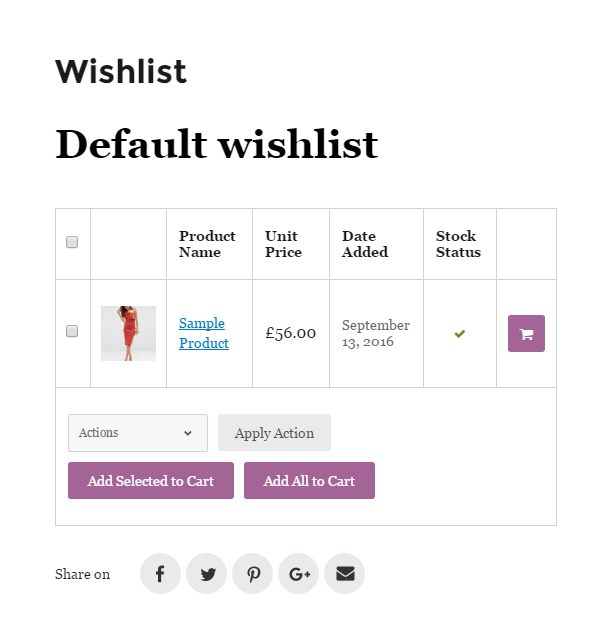Screen dimensions: 608x640
Task: Check the Sample Product row checkbox
Action: tap(72, 331)
